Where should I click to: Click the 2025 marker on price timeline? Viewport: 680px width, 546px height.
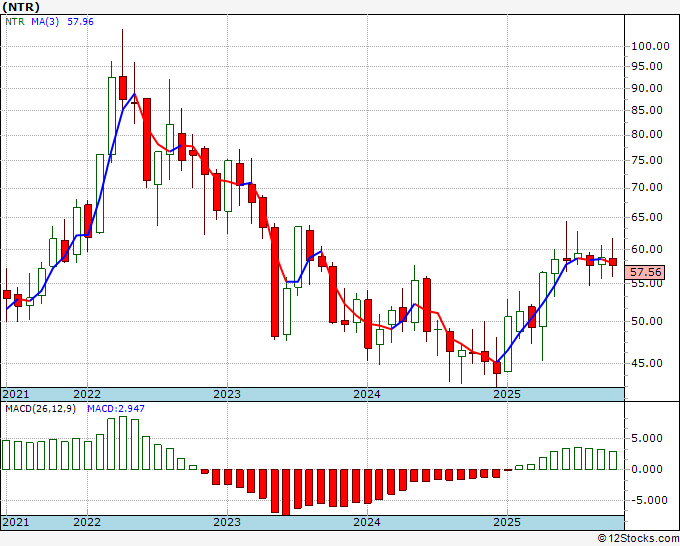507,394
